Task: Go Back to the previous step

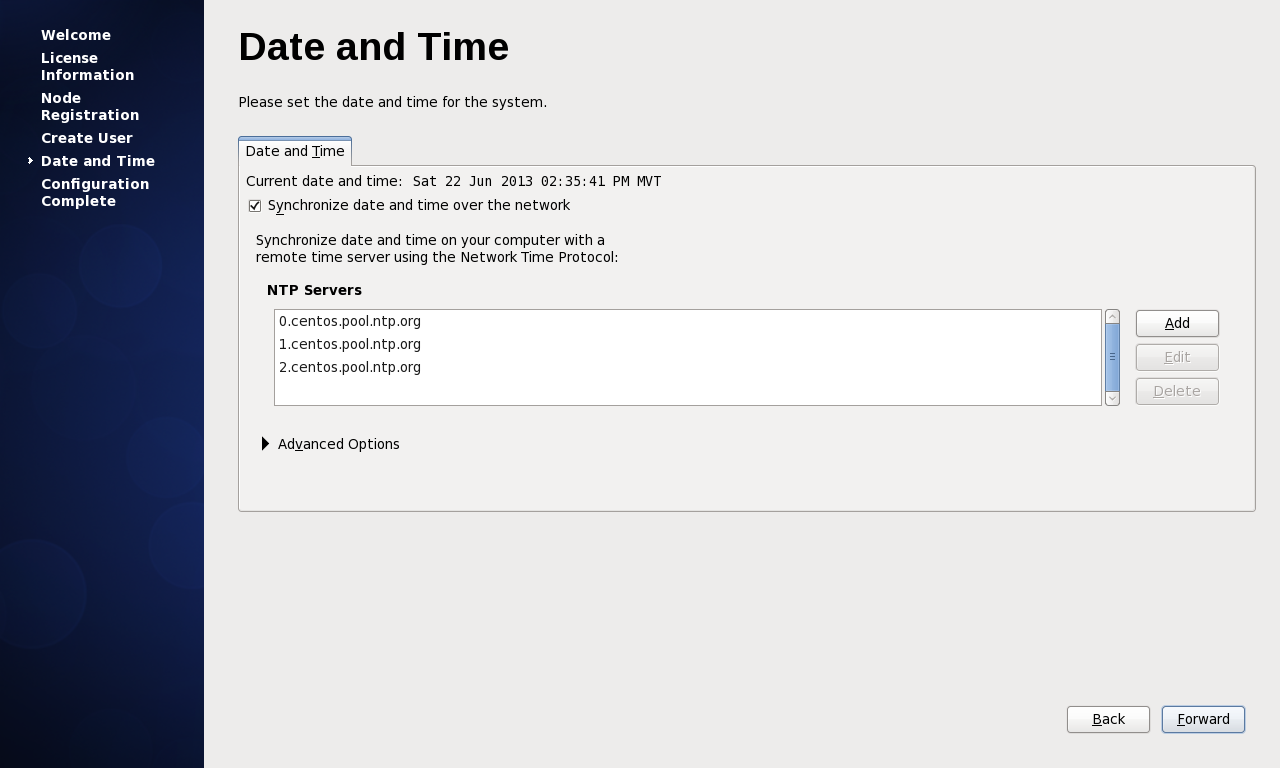Action: (1108, 719)
